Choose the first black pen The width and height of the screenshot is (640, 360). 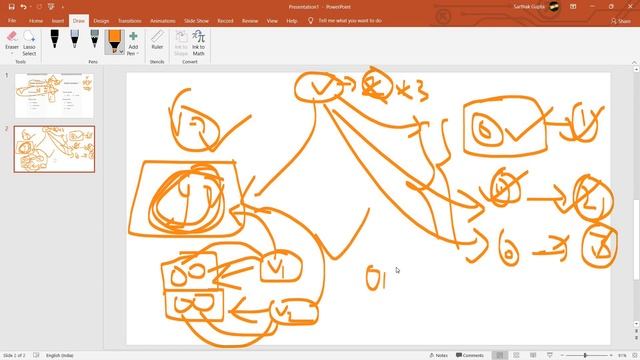tap(54, 39)
